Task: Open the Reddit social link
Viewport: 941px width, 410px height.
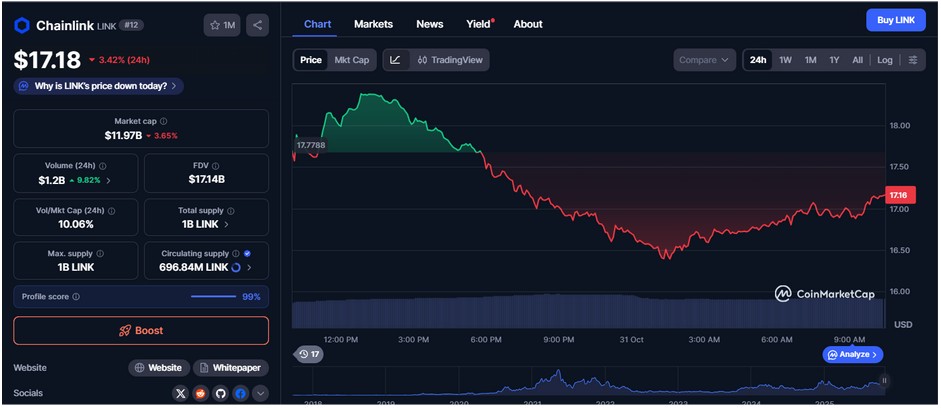Action: point(200,394)
